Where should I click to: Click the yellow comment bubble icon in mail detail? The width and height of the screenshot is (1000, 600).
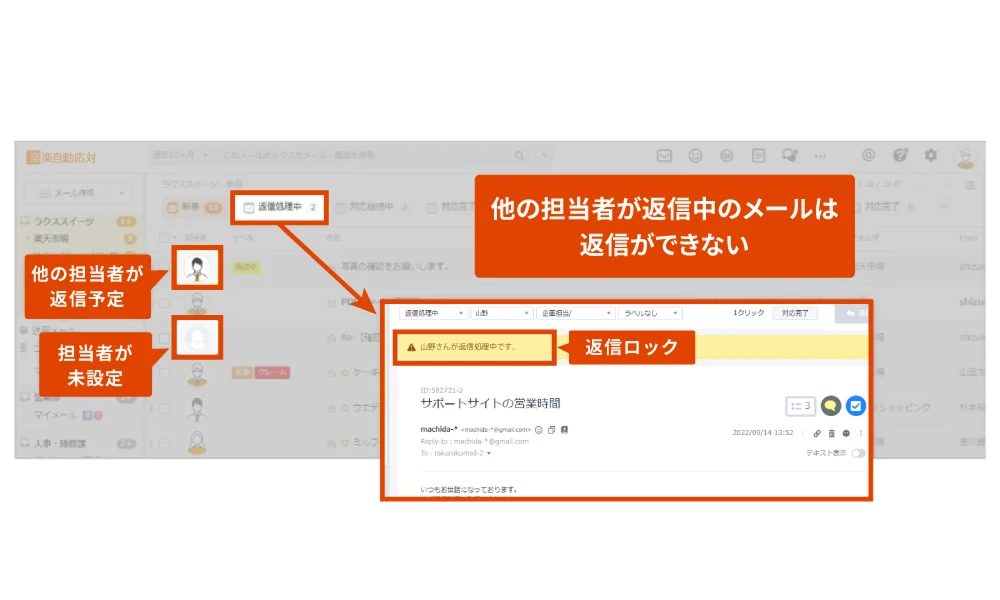click(x=830, y=406)
